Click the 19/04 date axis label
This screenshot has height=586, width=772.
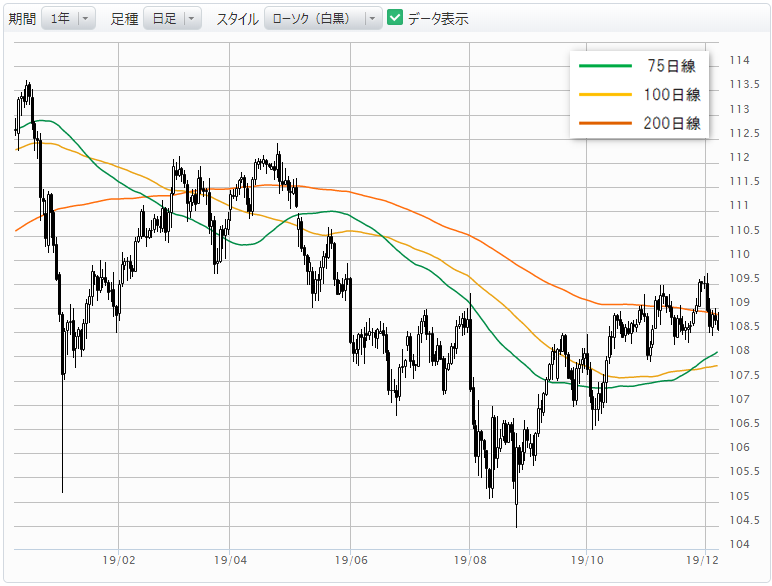[230, 560]
